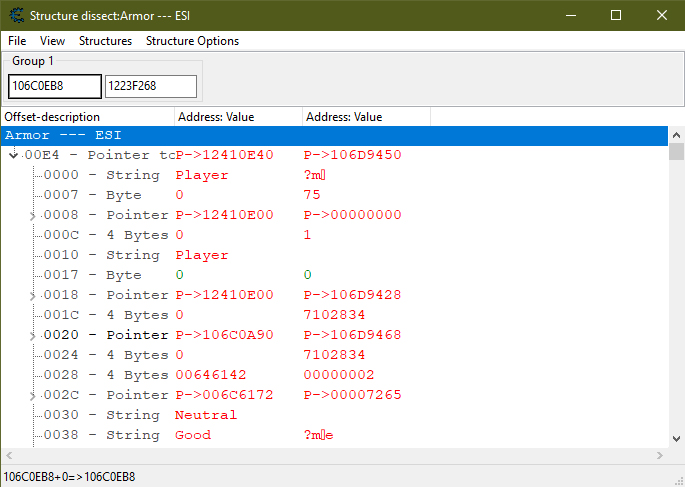Click the Offset-description column header
685x487 pixels.
(88, 117)
